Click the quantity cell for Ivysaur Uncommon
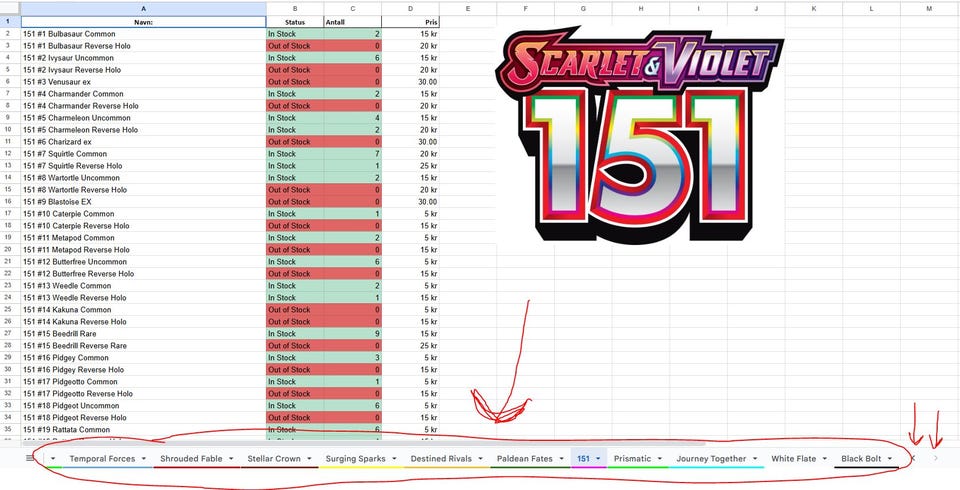The height and width of the screenshot is (490, 960). 353,58
